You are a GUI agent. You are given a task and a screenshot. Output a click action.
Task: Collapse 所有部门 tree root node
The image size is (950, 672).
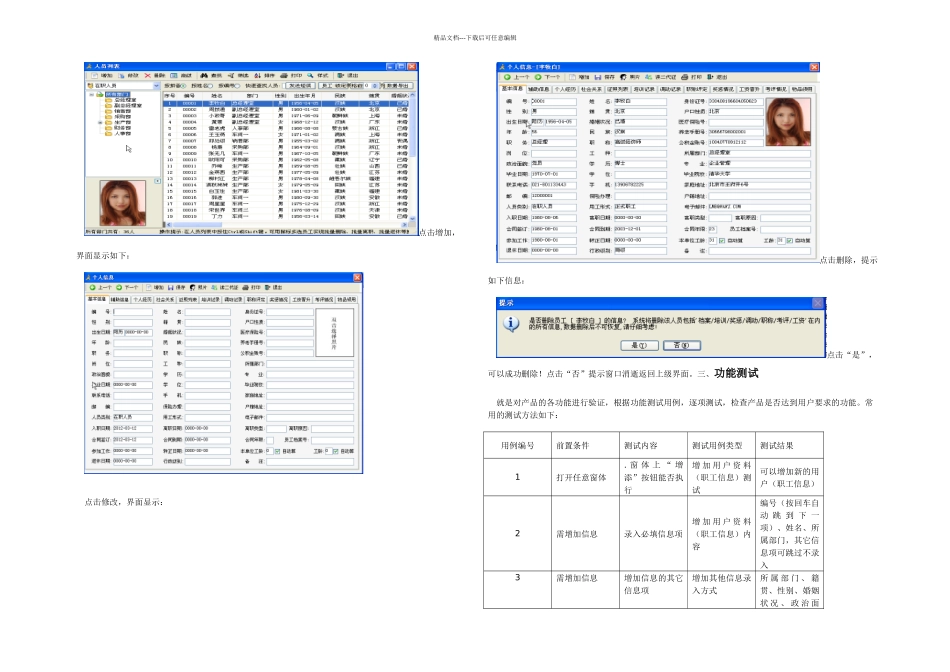90,96
